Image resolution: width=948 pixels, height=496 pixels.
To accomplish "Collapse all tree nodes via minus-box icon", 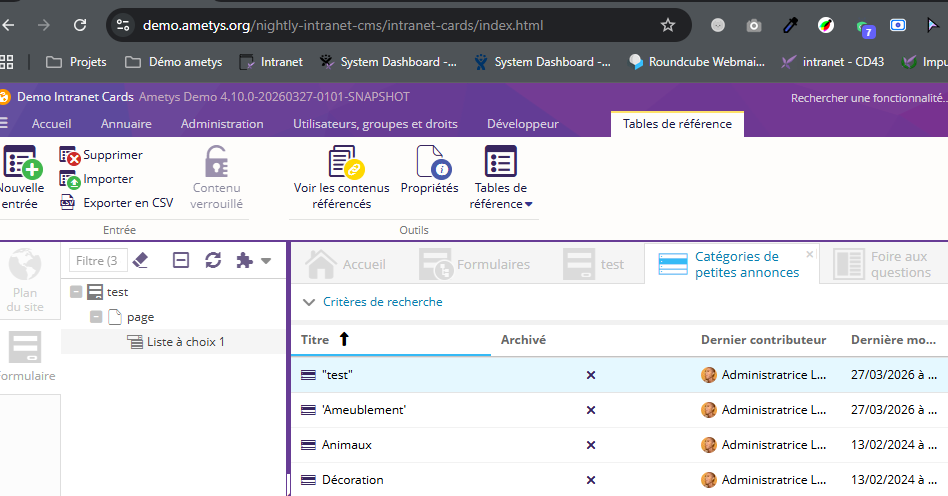I will point(181,260).
